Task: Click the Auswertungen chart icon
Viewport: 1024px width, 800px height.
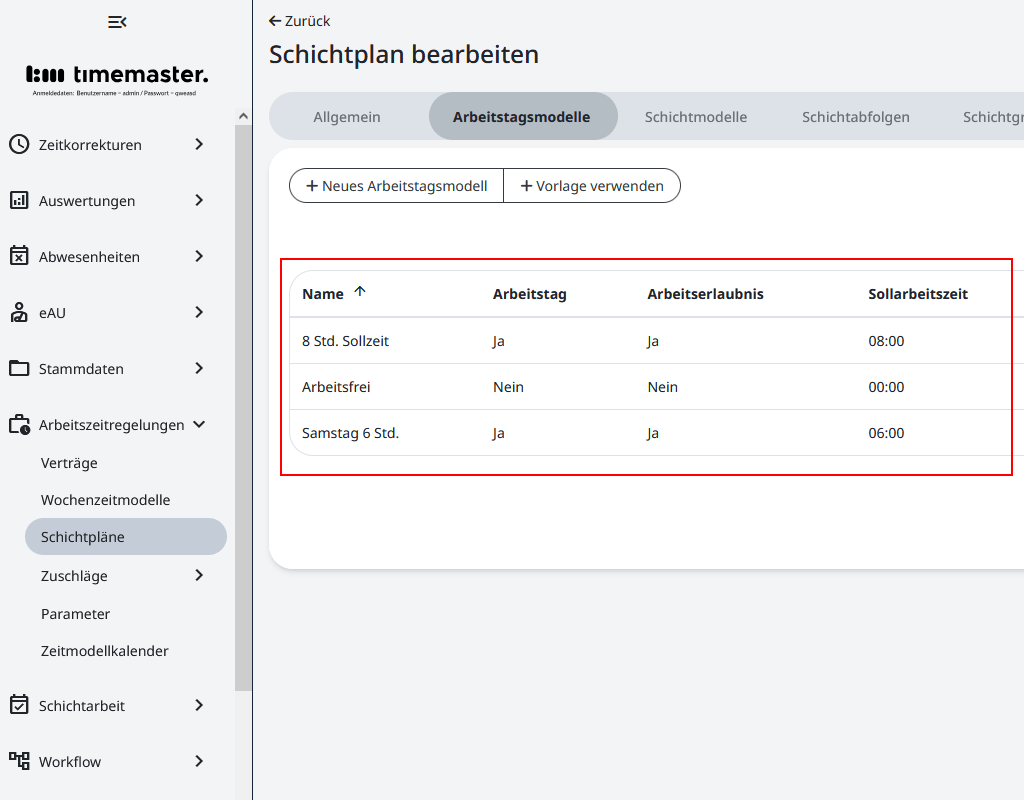Action: [x=16, y=200]
